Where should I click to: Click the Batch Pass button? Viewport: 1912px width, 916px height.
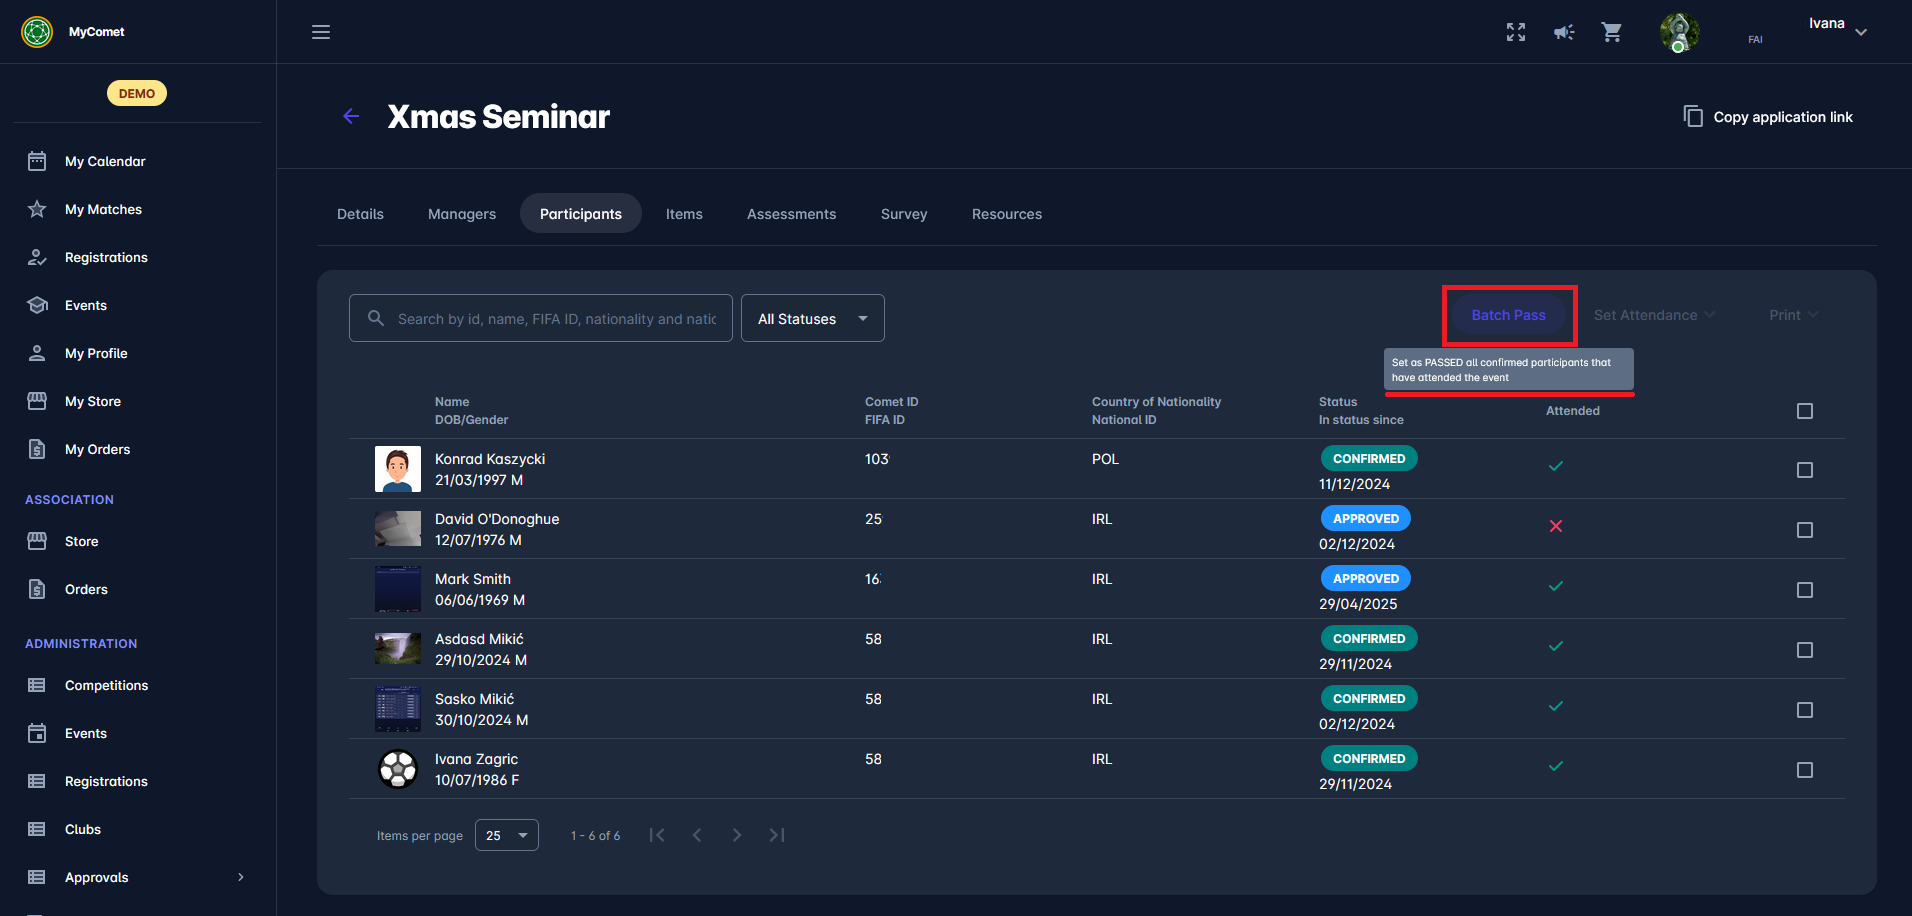[x=1508, y=315]
